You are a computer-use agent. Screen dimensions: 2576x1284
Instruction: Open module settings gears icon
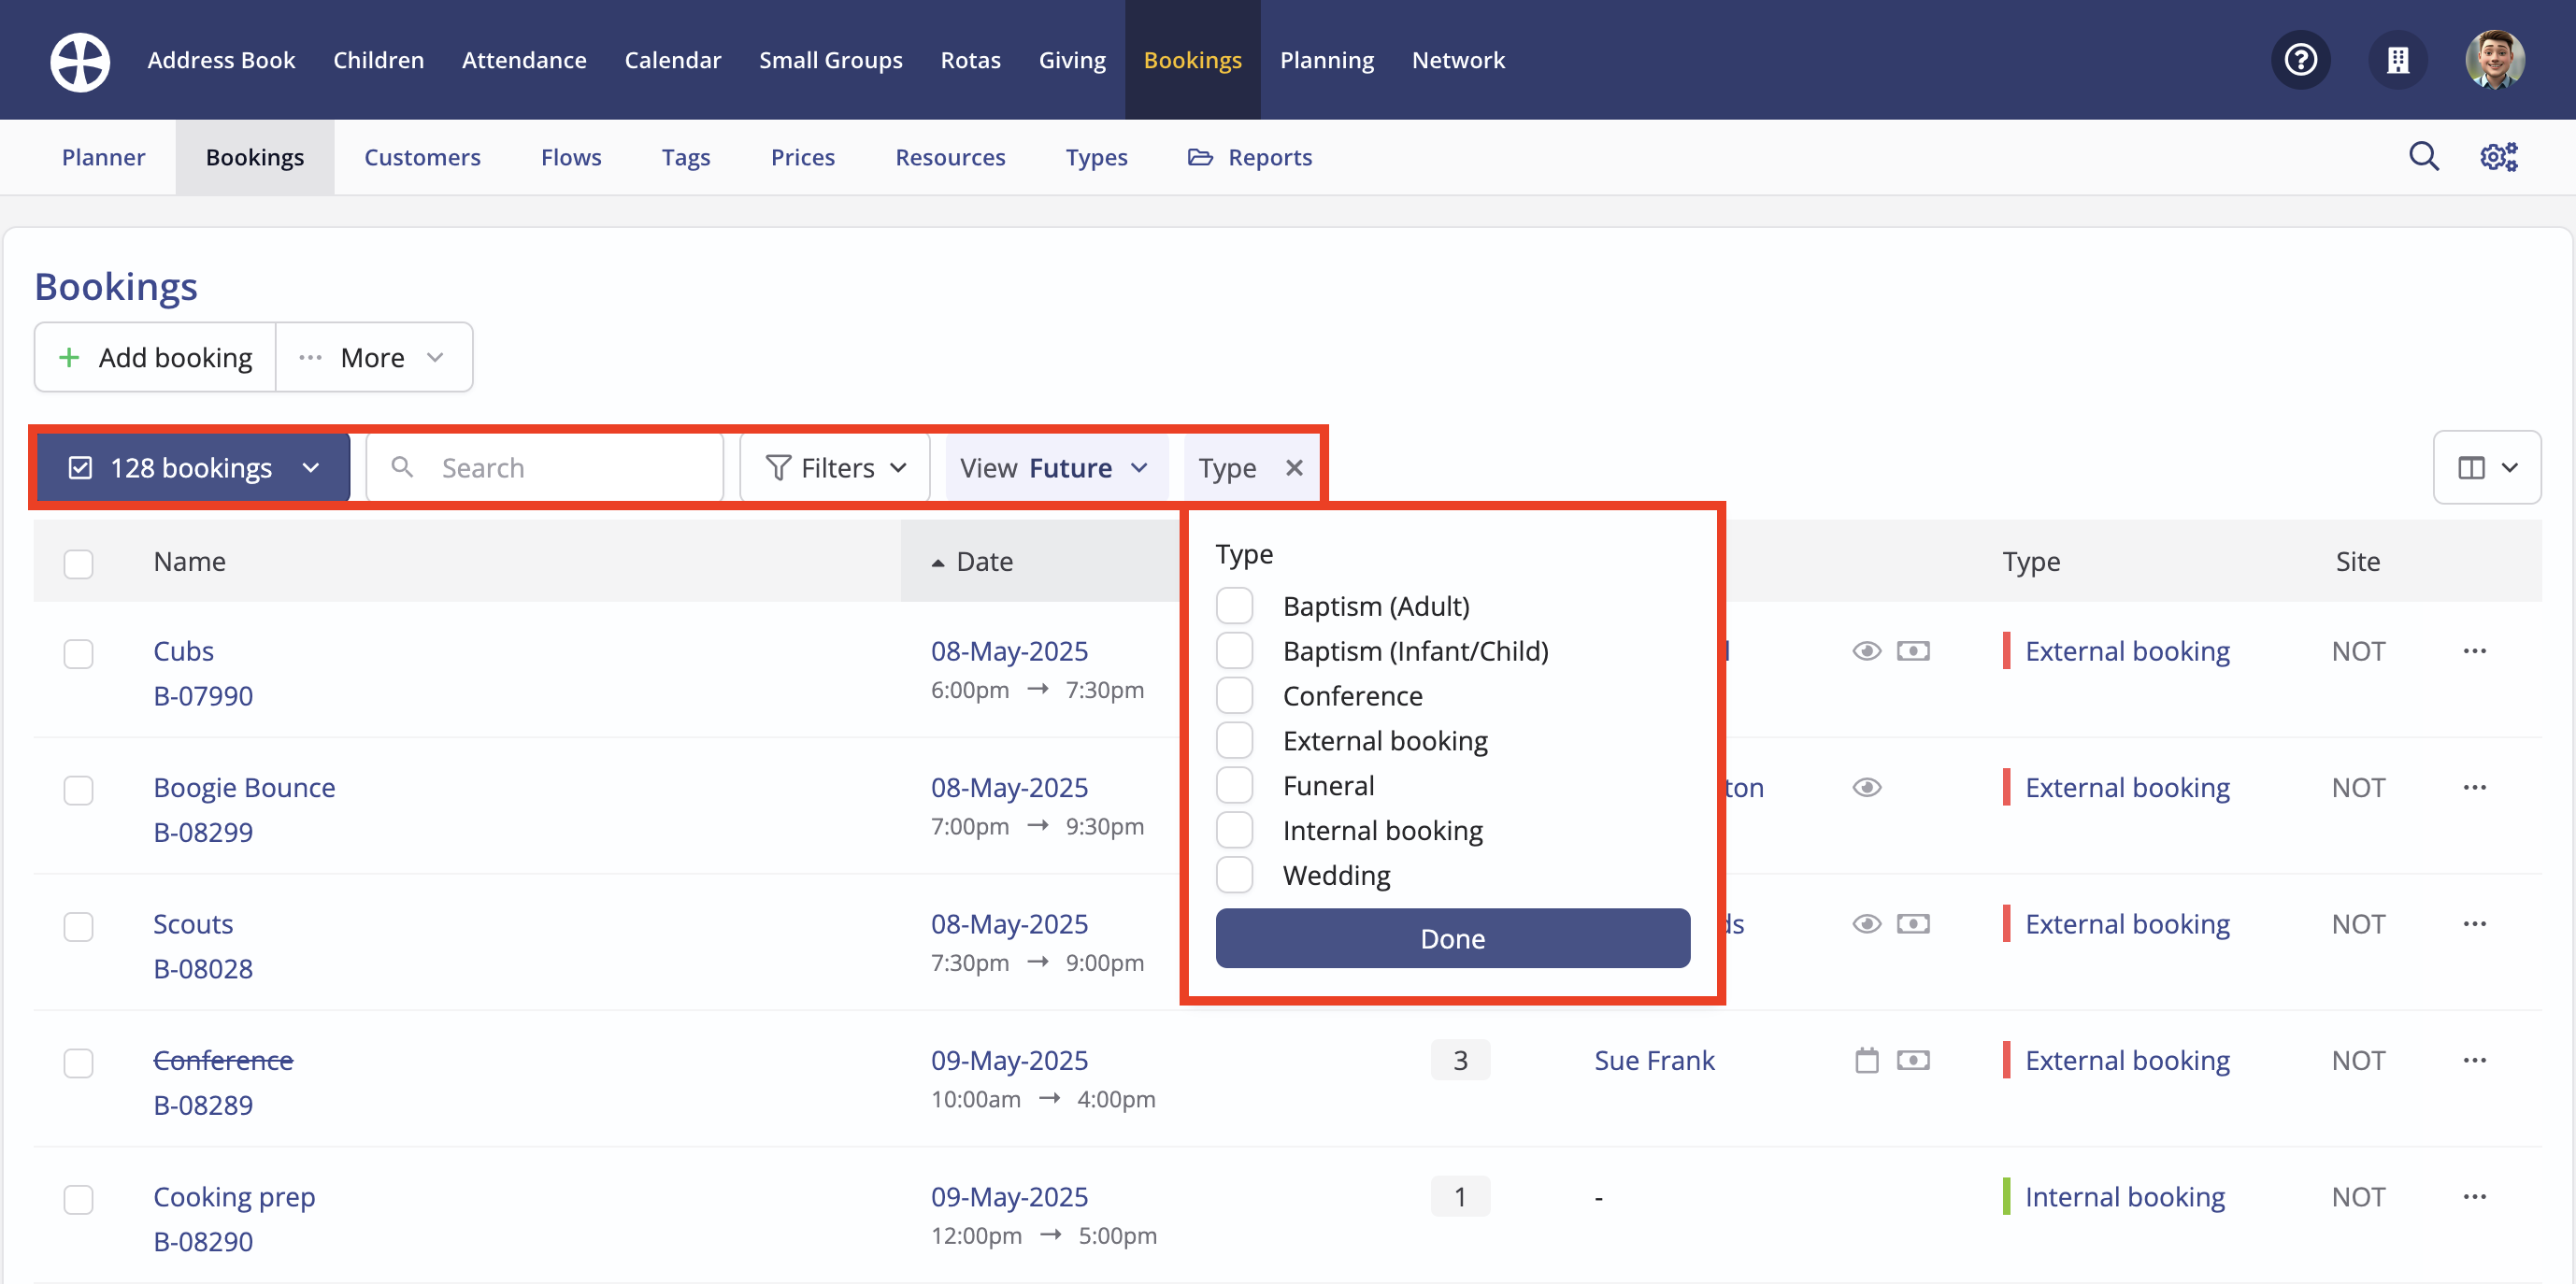pyautogui.click(x=2498, y=157)
